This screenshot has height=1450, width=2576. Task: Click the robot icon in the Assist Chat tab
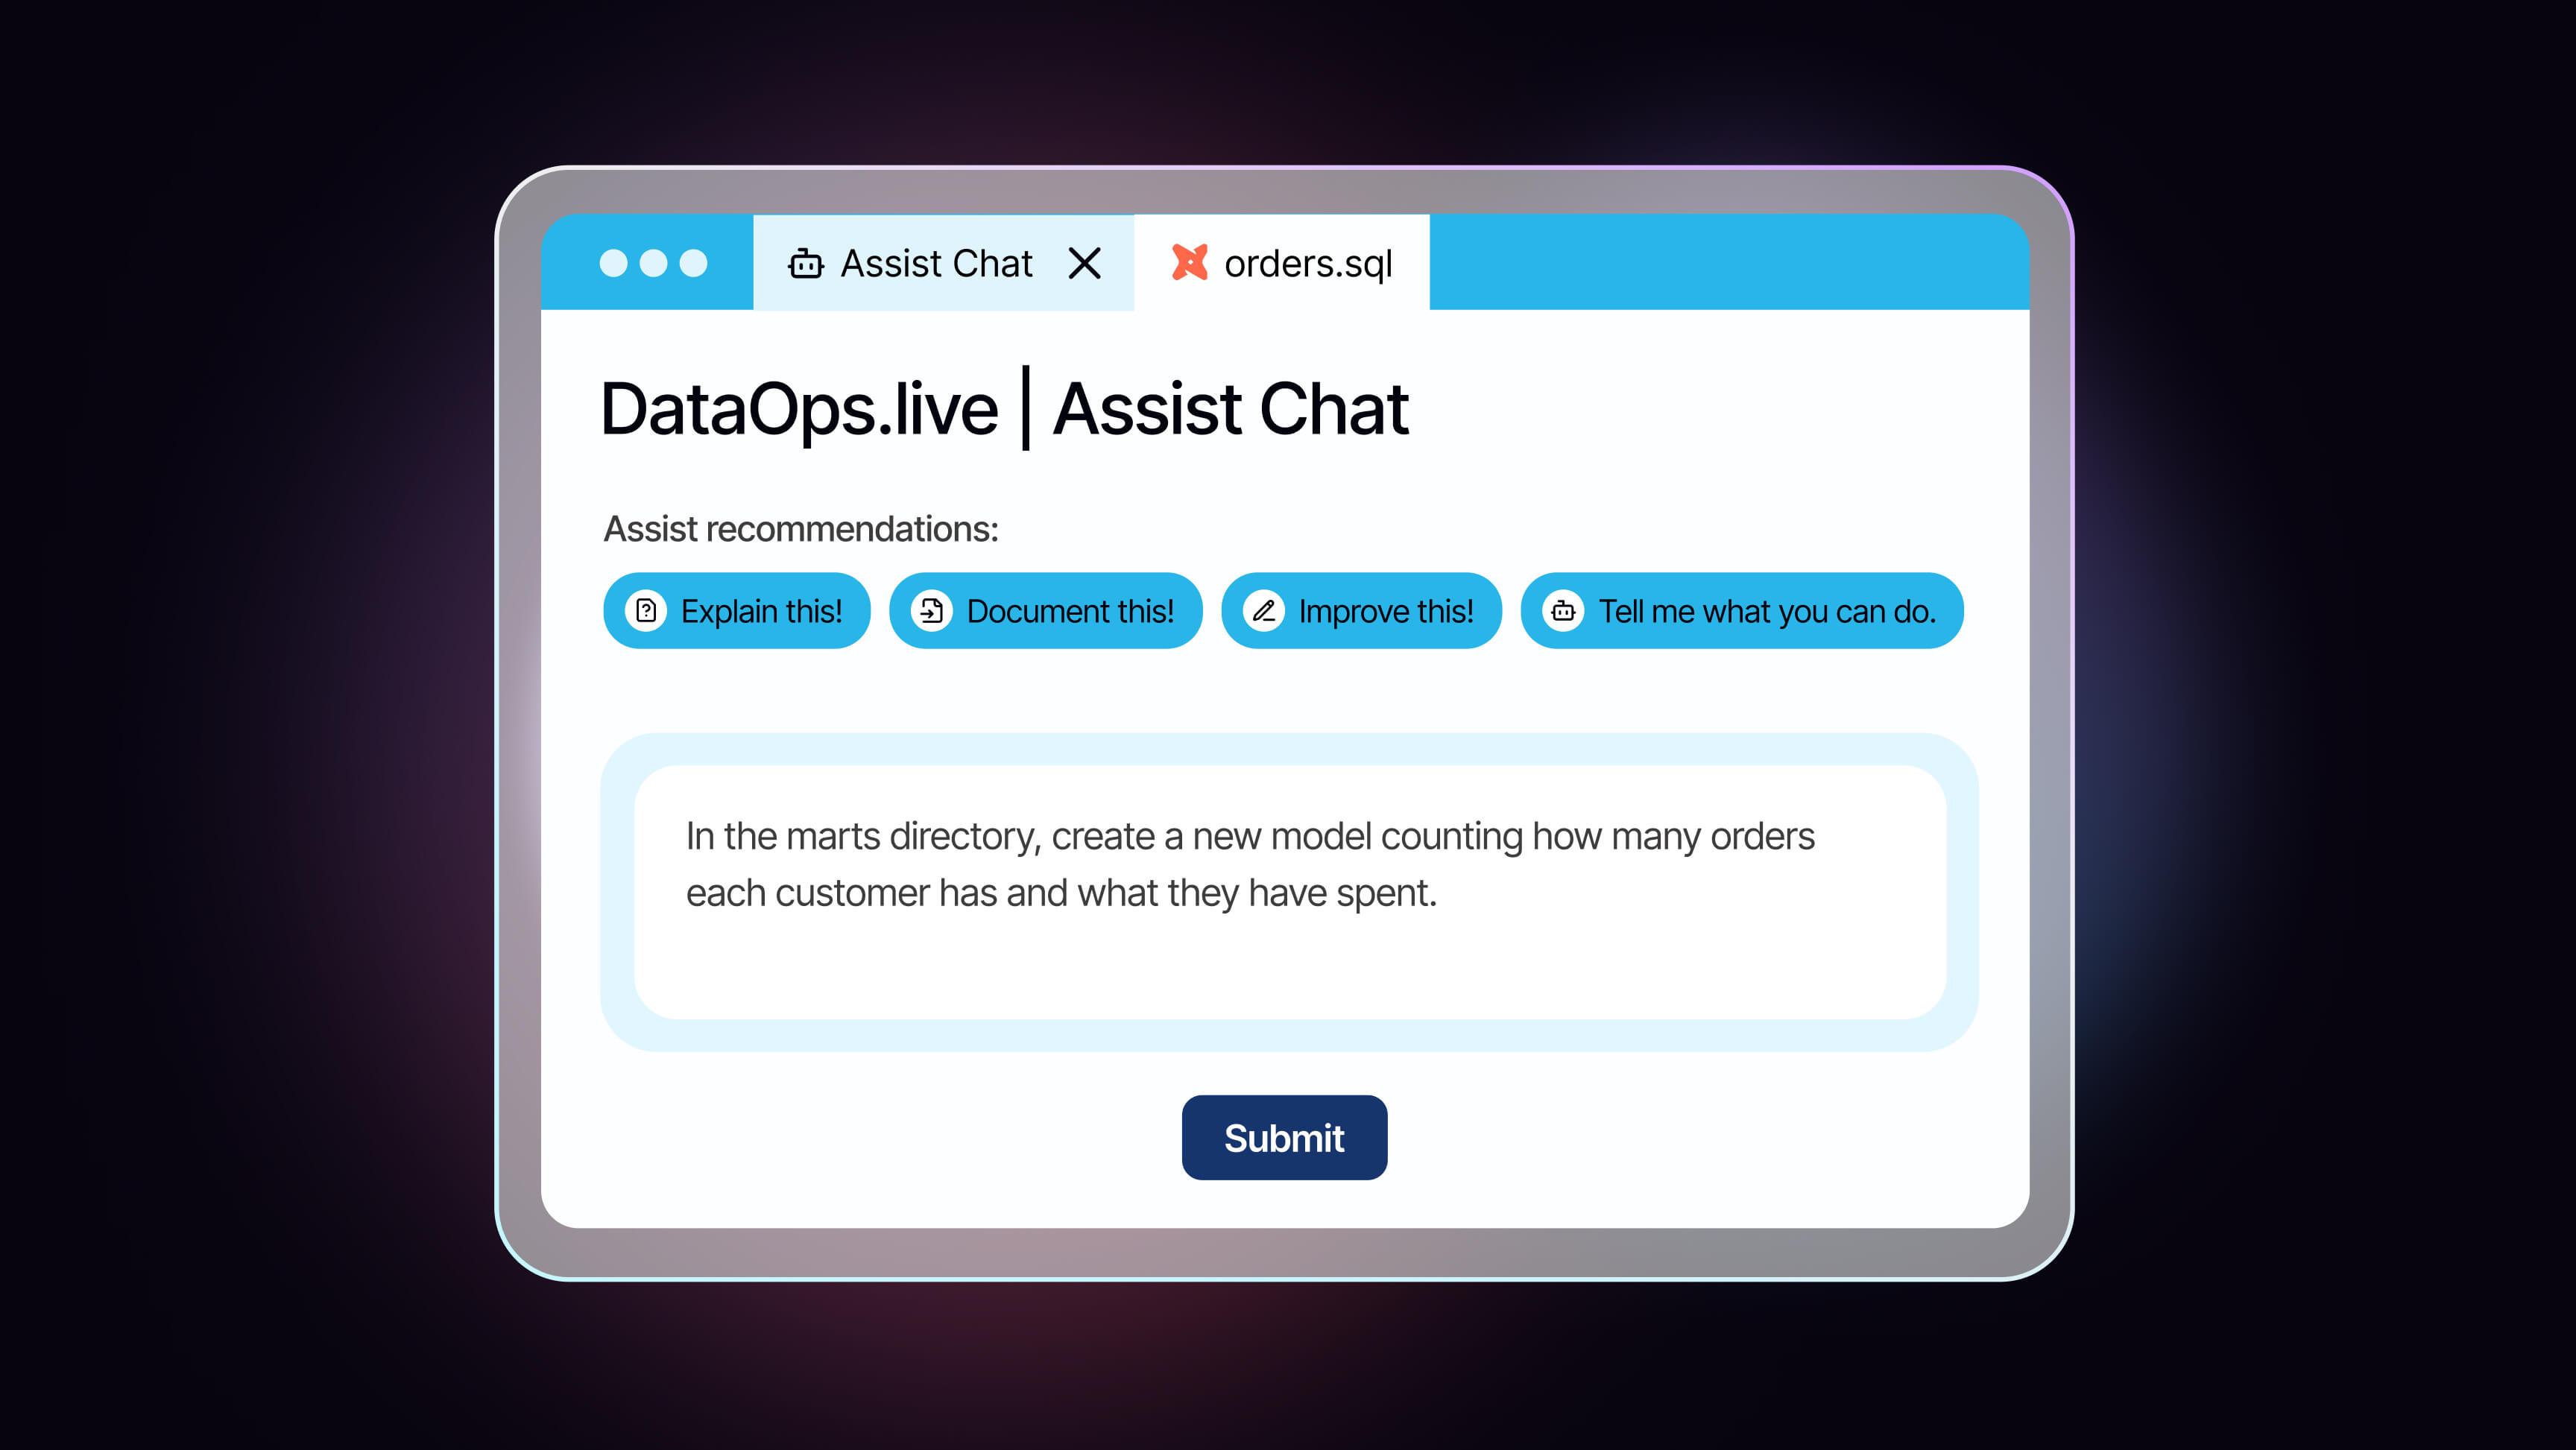805,263
